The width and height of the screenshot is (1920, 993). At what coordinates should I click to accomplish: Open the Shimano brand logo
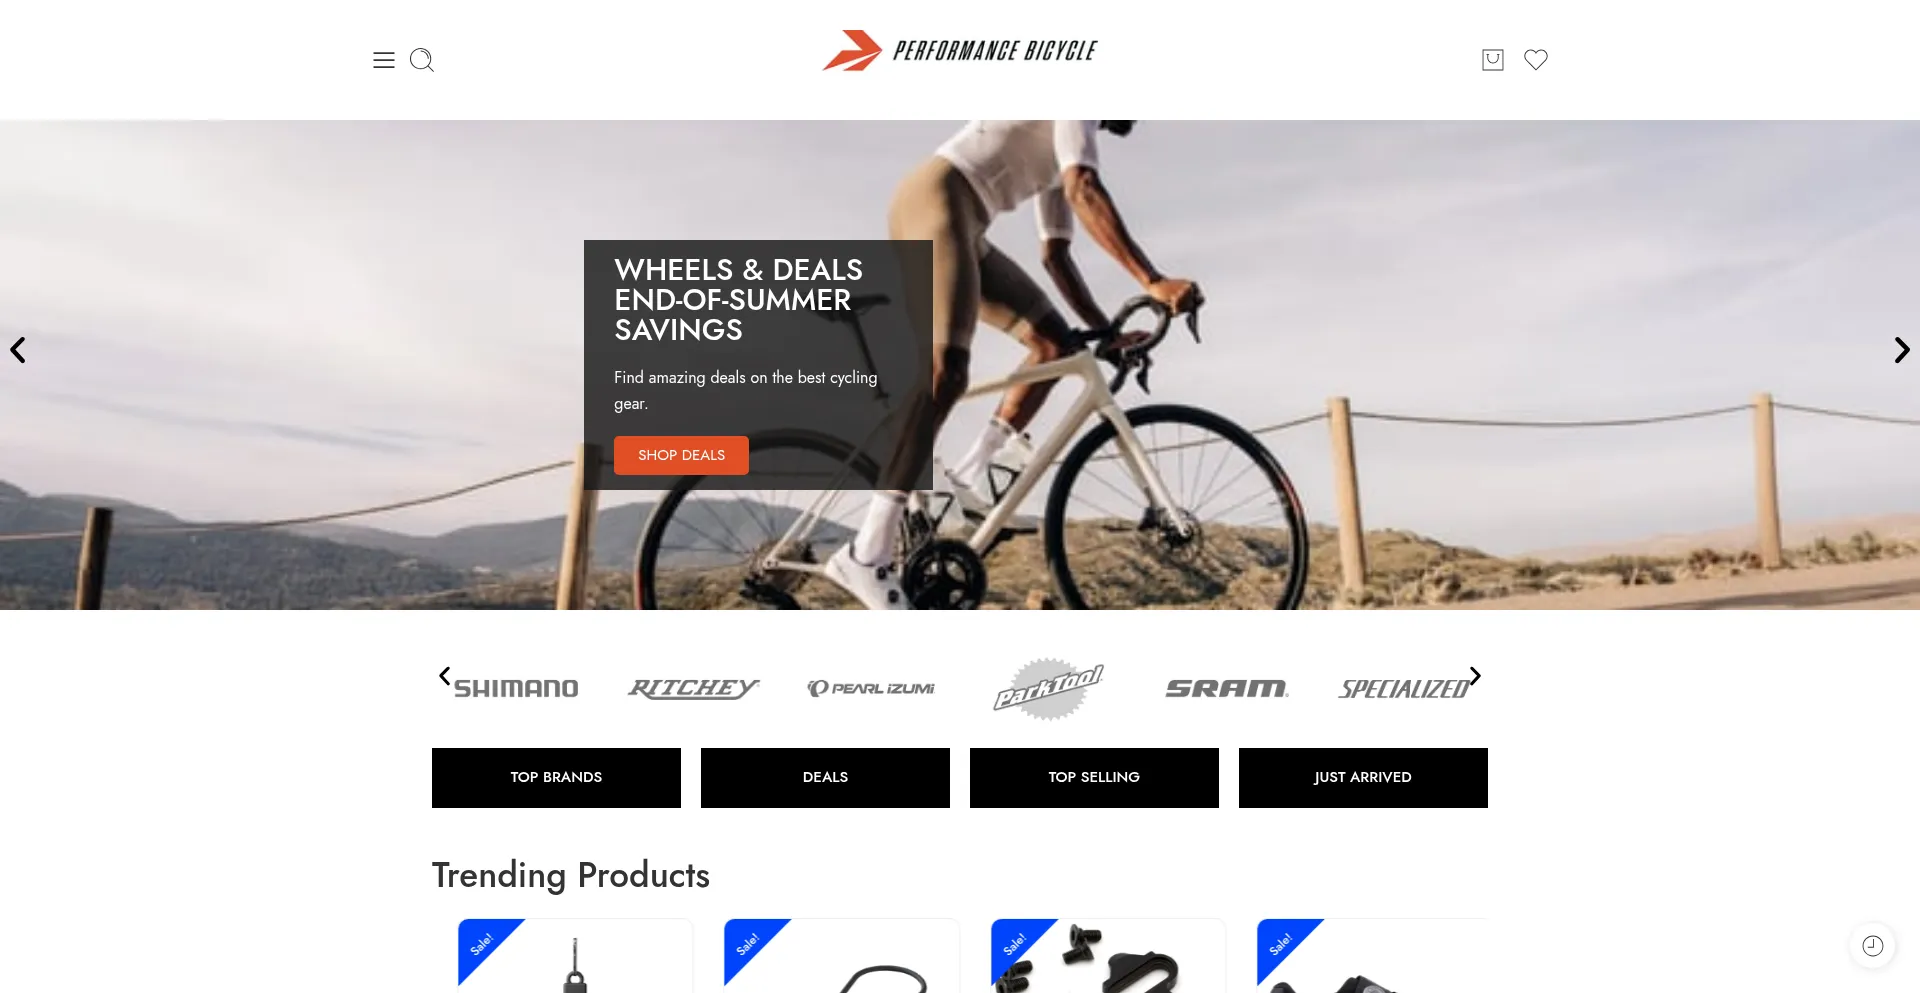click(x=516, y=689)
